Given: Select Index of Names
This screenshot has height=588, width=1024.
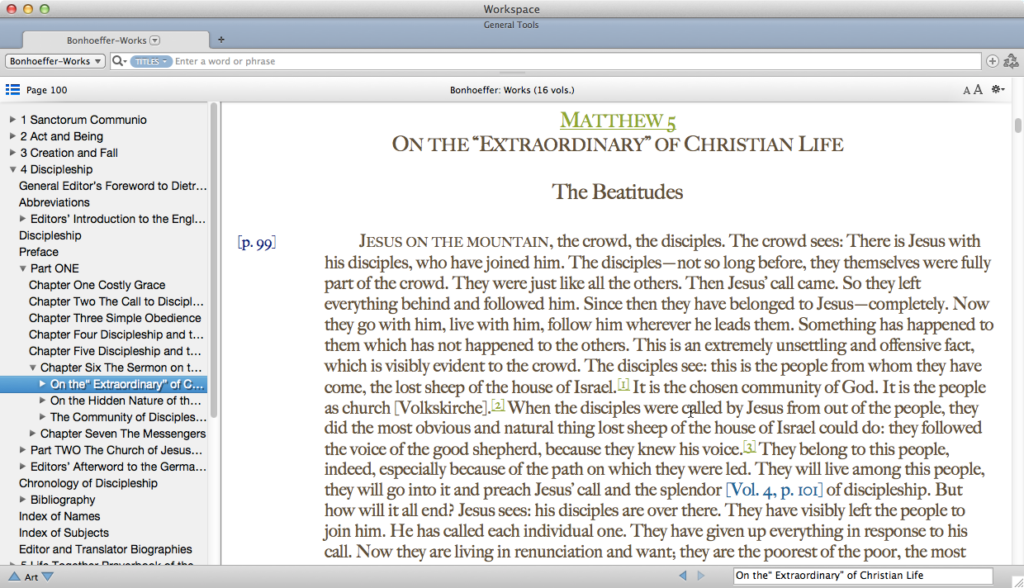Looking at the screenshot, I should coord(59,516).
